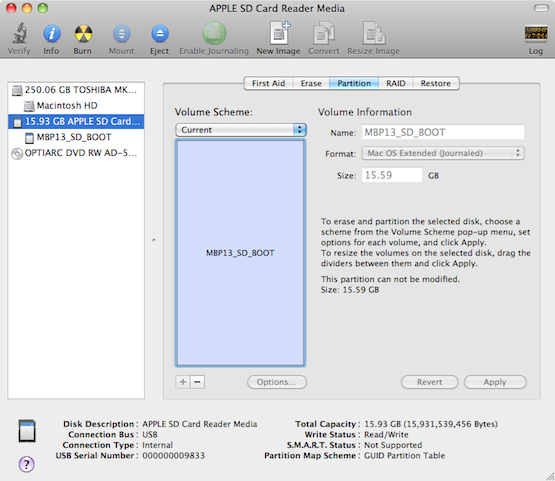Select the Burn toolbar icon

pos(83,34)
